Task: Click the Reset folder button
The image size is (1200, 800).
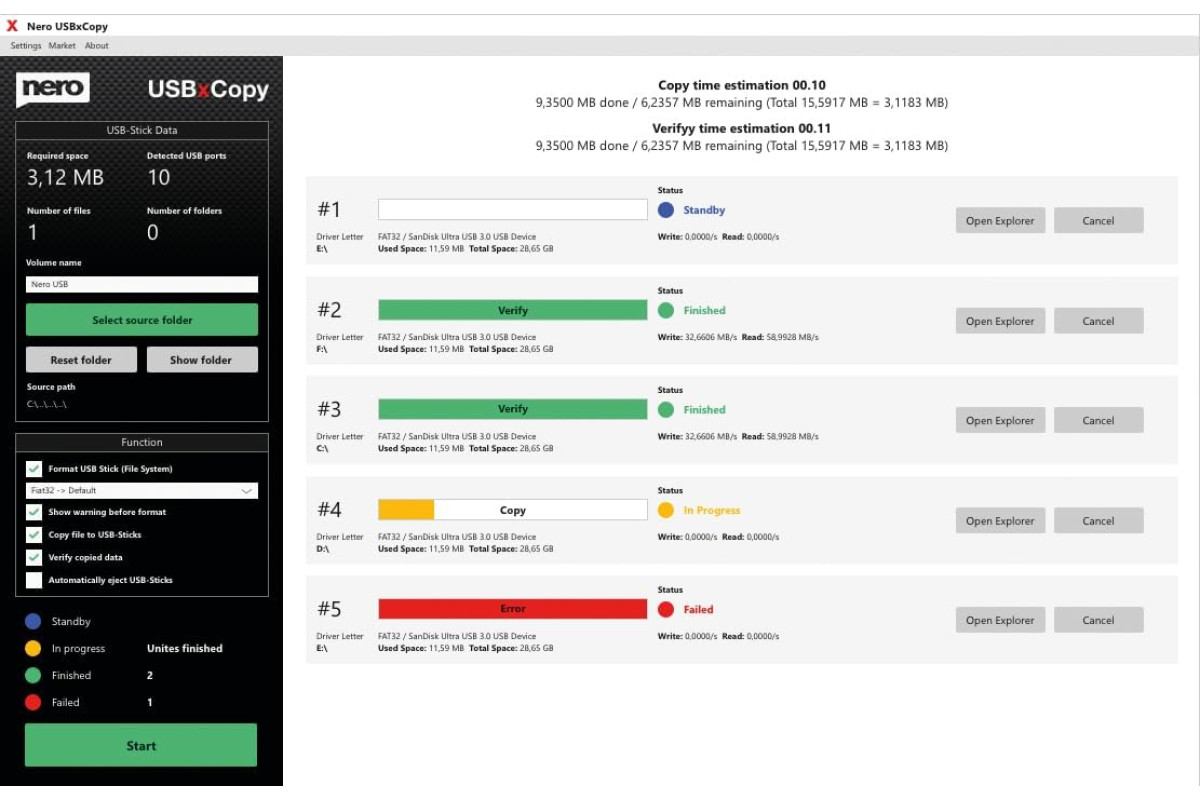Action: point(81,360)
